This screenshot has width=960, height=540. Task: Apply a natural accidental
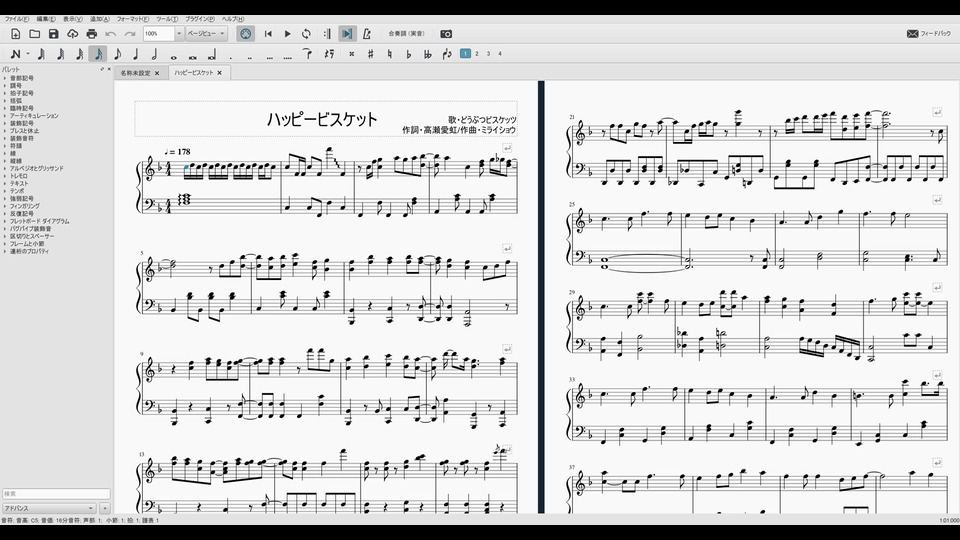click(x=389, y=54)
